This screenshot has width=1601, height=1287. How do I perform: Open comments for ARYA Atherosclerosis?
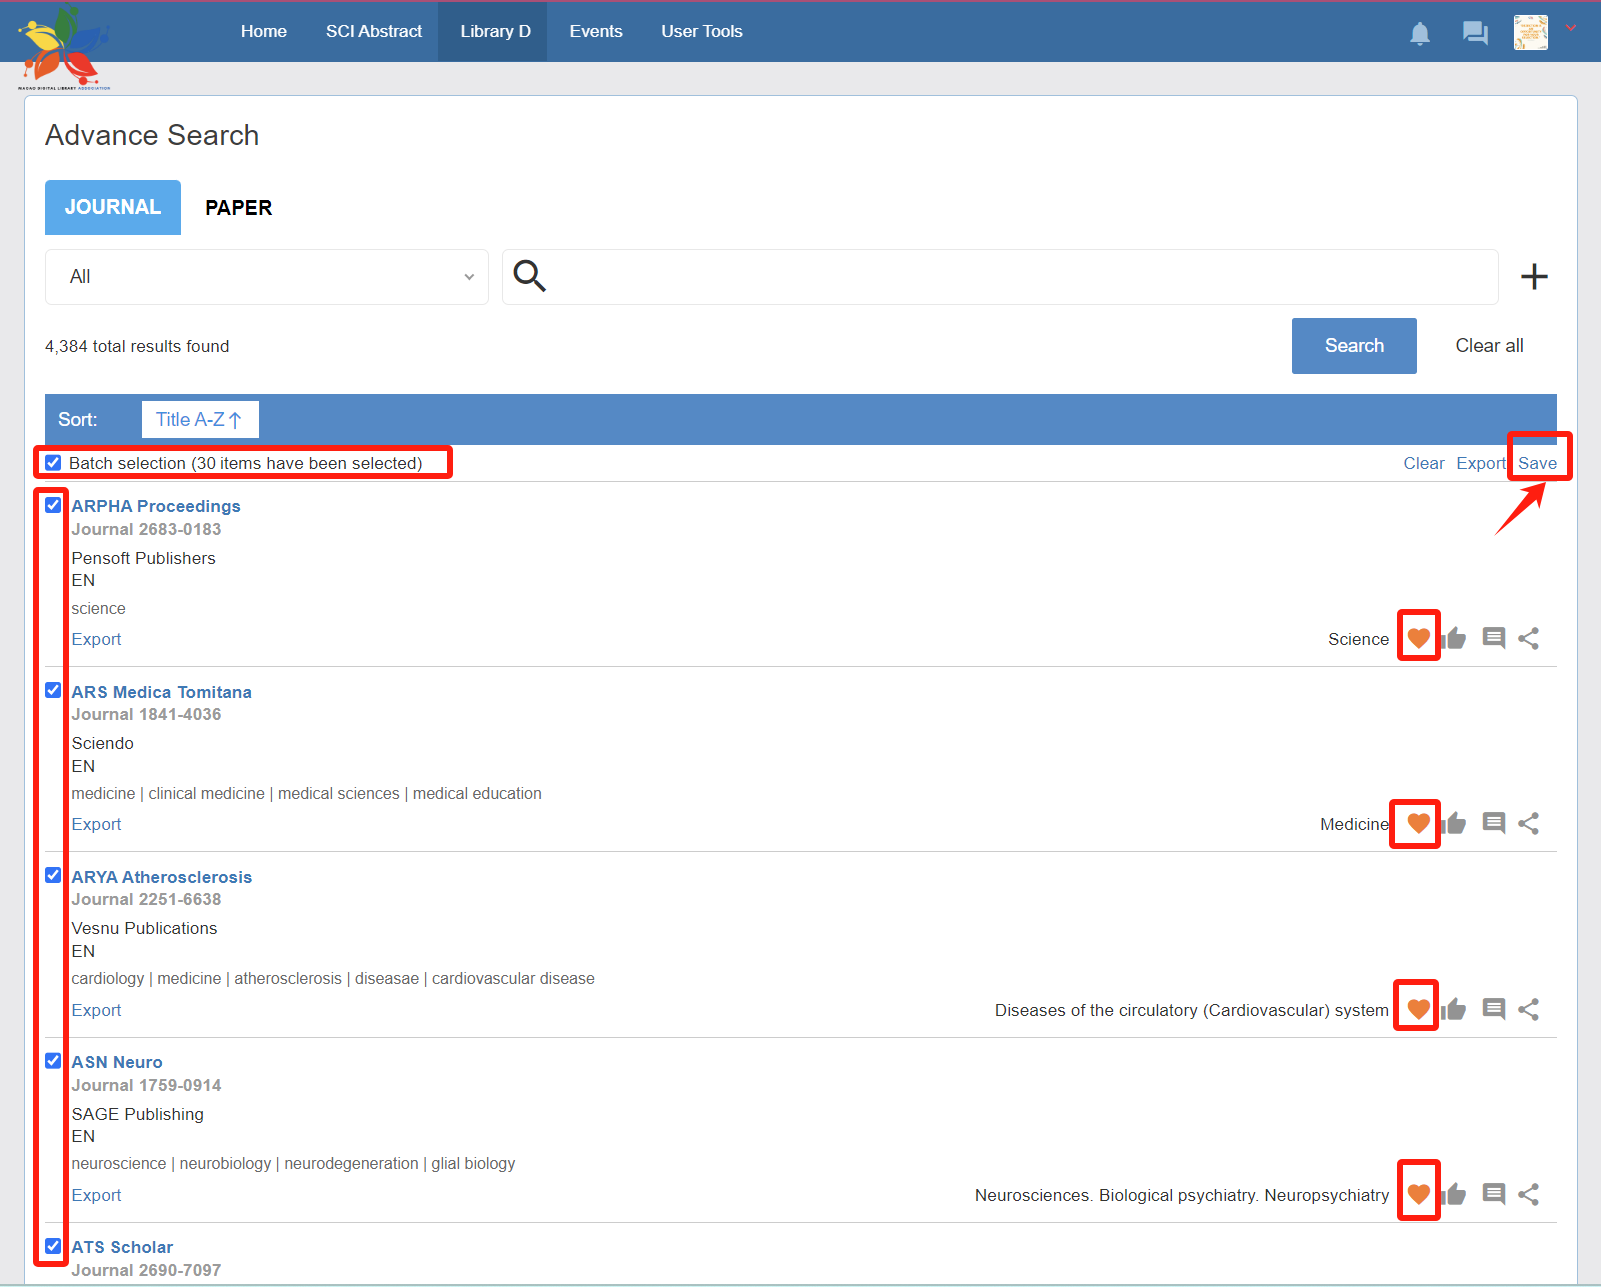(1493, 1009)
